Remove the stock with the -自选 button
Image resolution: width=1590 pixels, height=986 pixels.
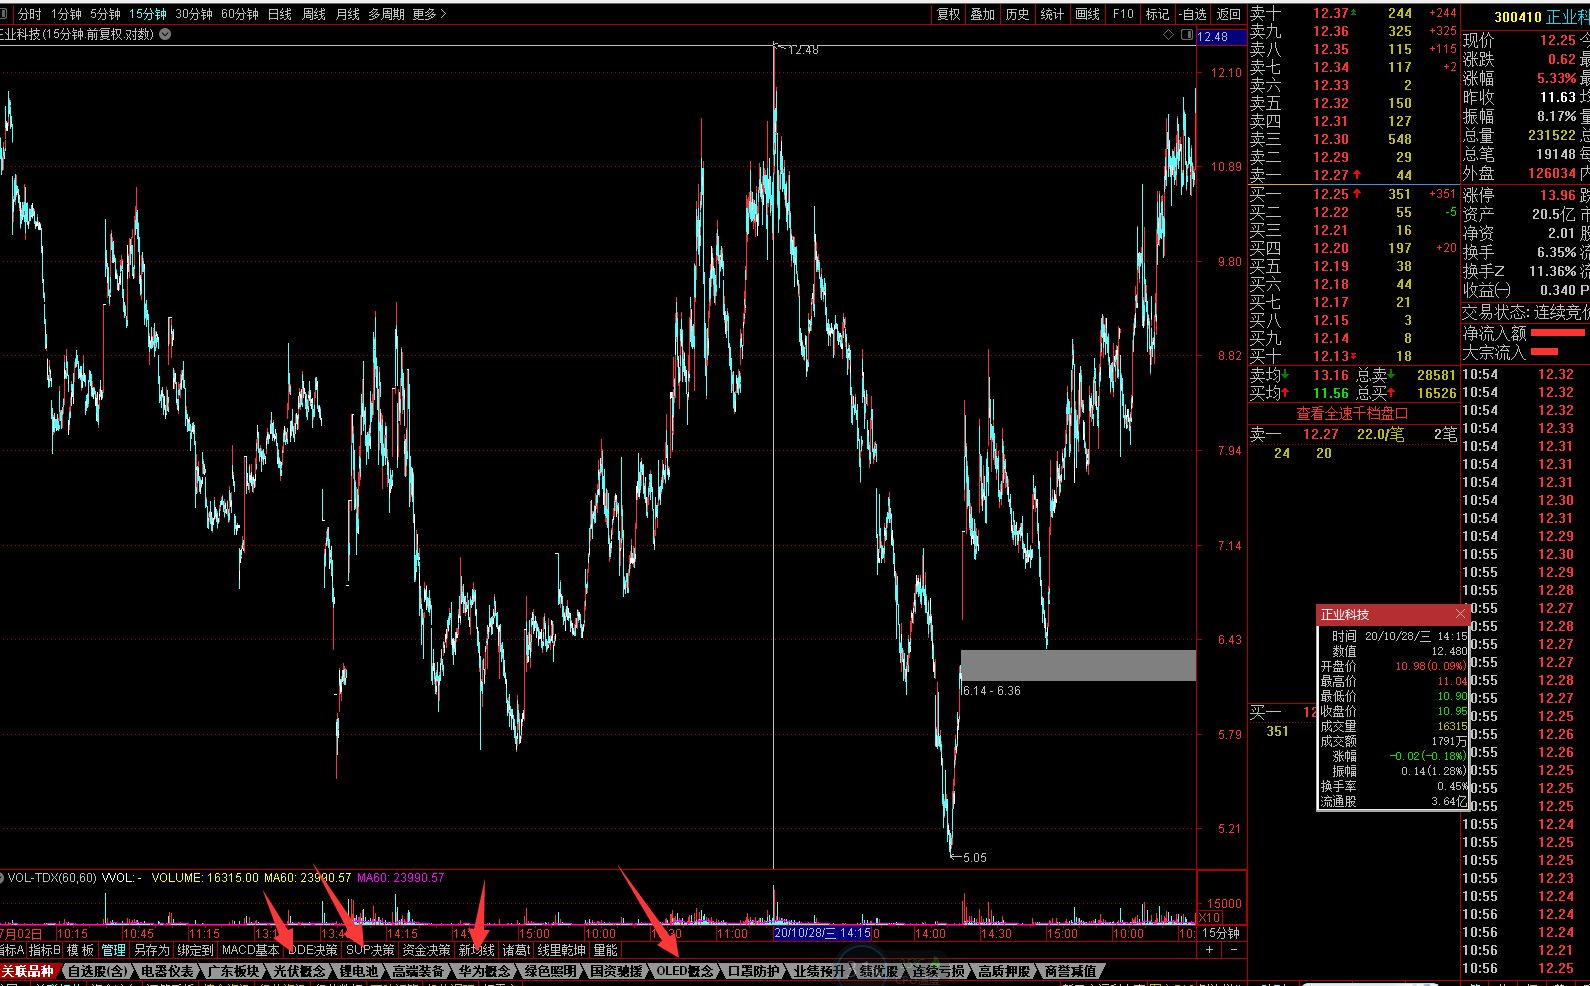1193,14
